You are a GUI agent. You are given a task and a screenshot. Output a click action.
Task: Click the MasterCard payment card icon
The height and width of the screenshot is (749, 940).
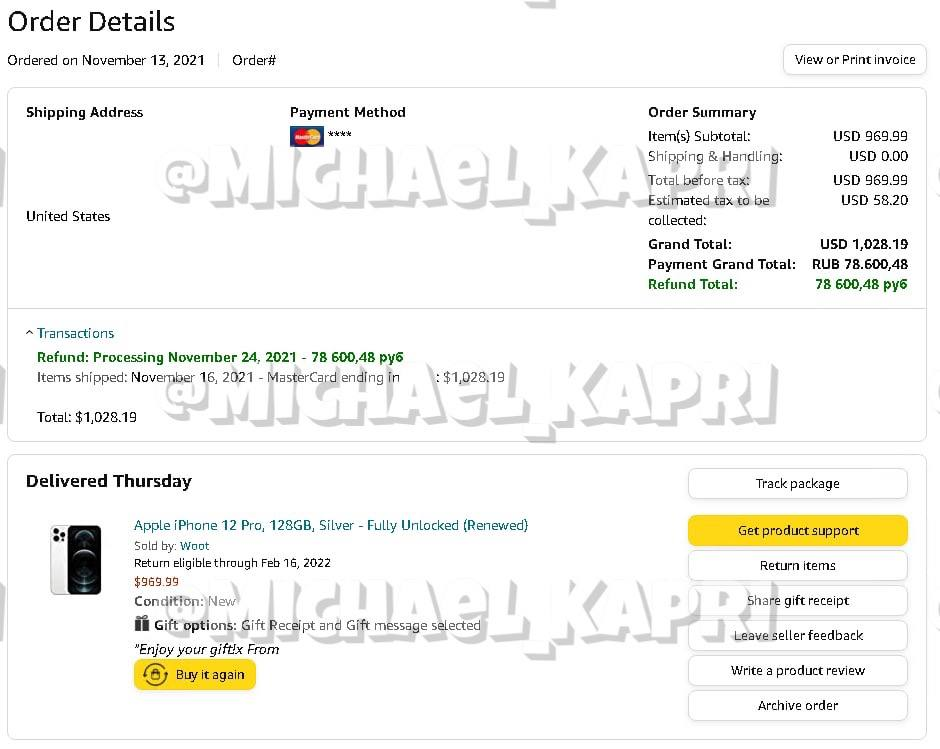click(x=306, y=136)
